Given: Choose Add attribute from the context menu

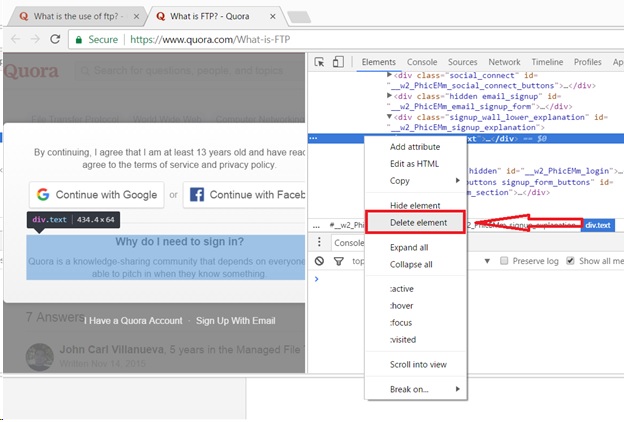Looking at the screenshot, I should pos(415,147).
